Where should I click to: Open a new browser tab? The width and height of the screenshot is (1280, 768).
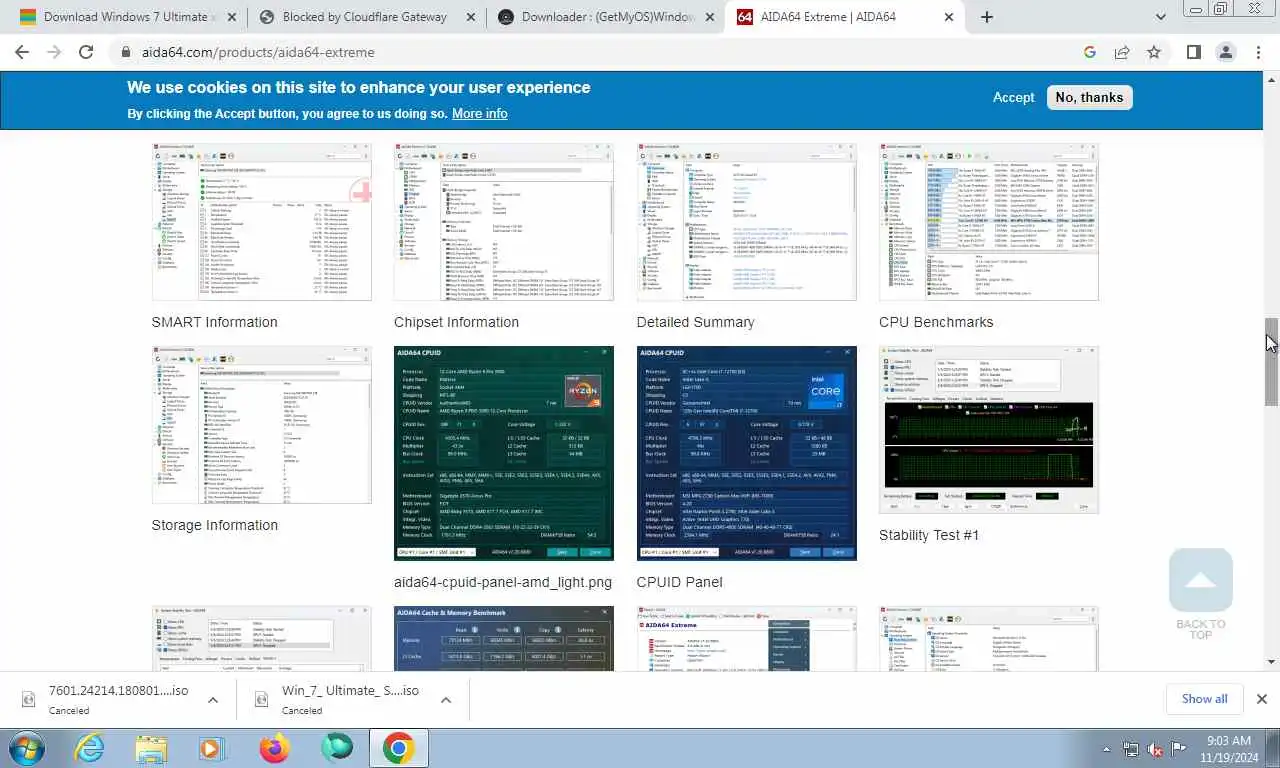tap(987, 17)
